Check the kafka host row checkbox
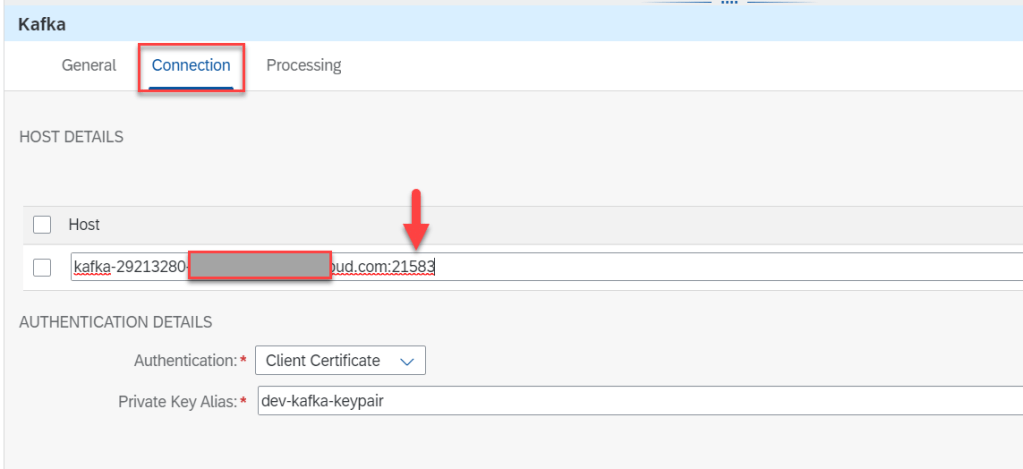Viewport: 1023px width, 469px height. coord(42,267)
